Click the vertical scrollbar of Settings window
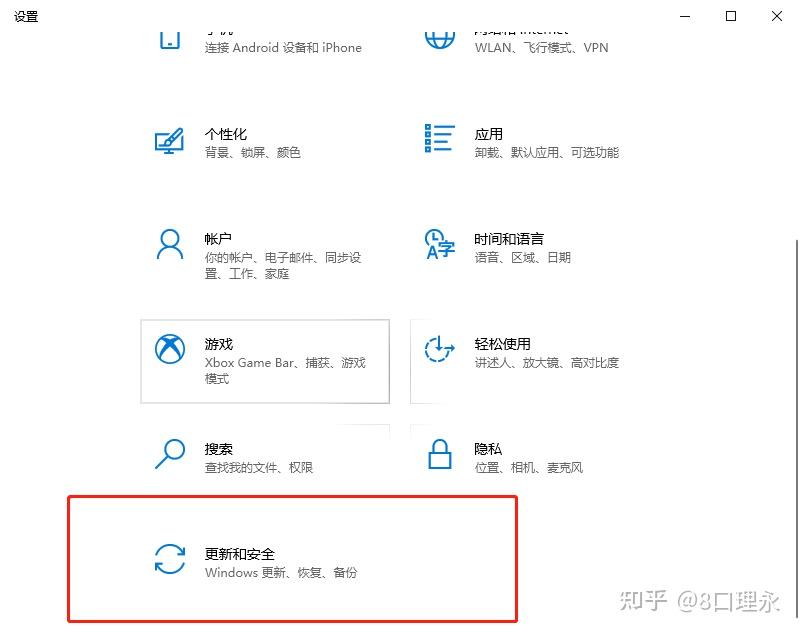The image size is (800, 634). tap(796, 428)
